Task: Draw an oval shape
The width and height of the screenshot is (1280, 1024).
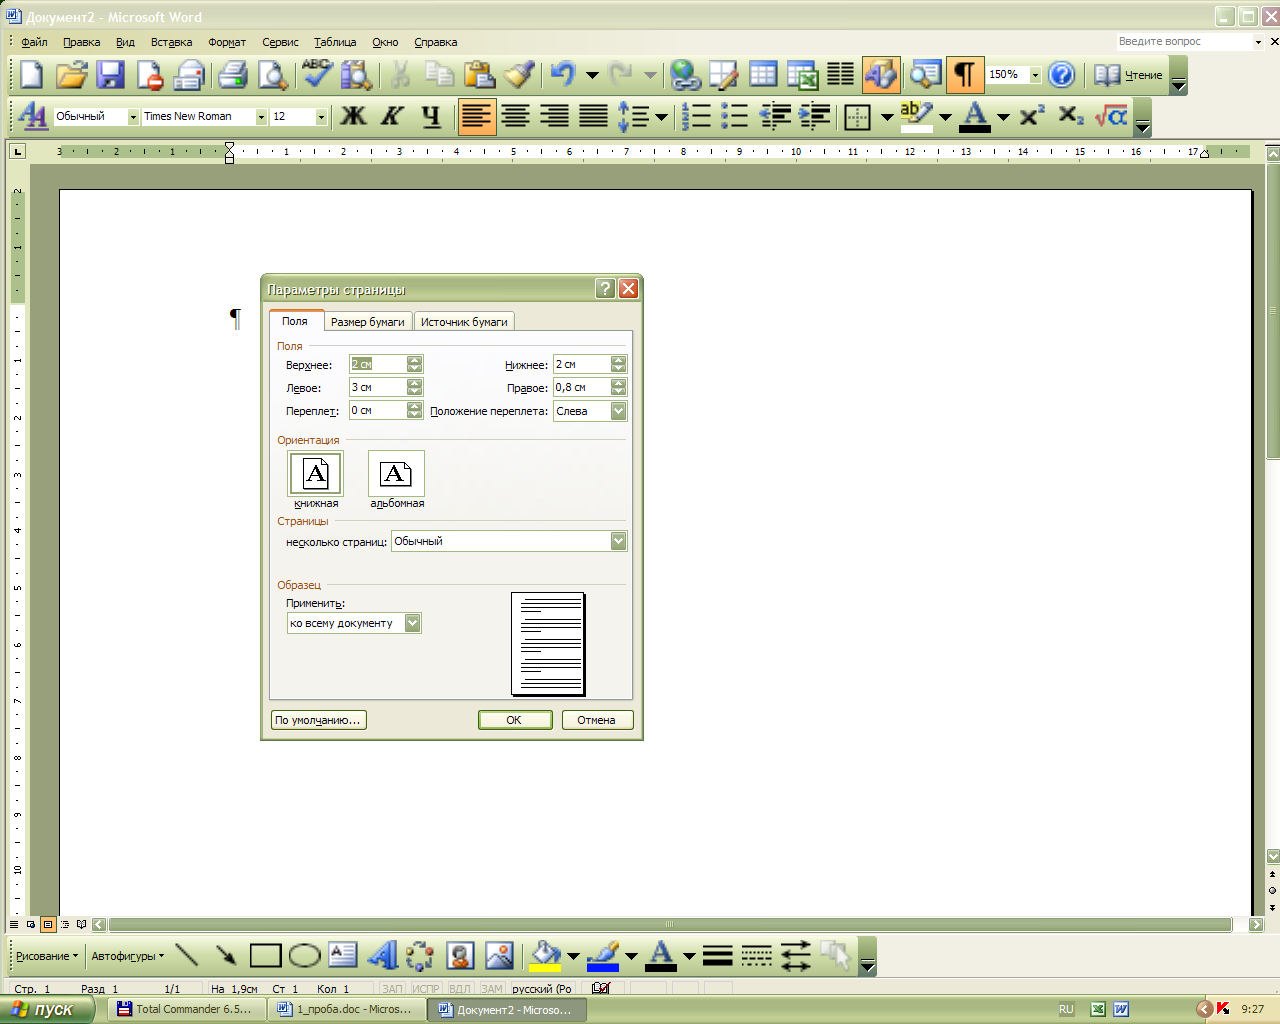Action: tap(304, 956)
